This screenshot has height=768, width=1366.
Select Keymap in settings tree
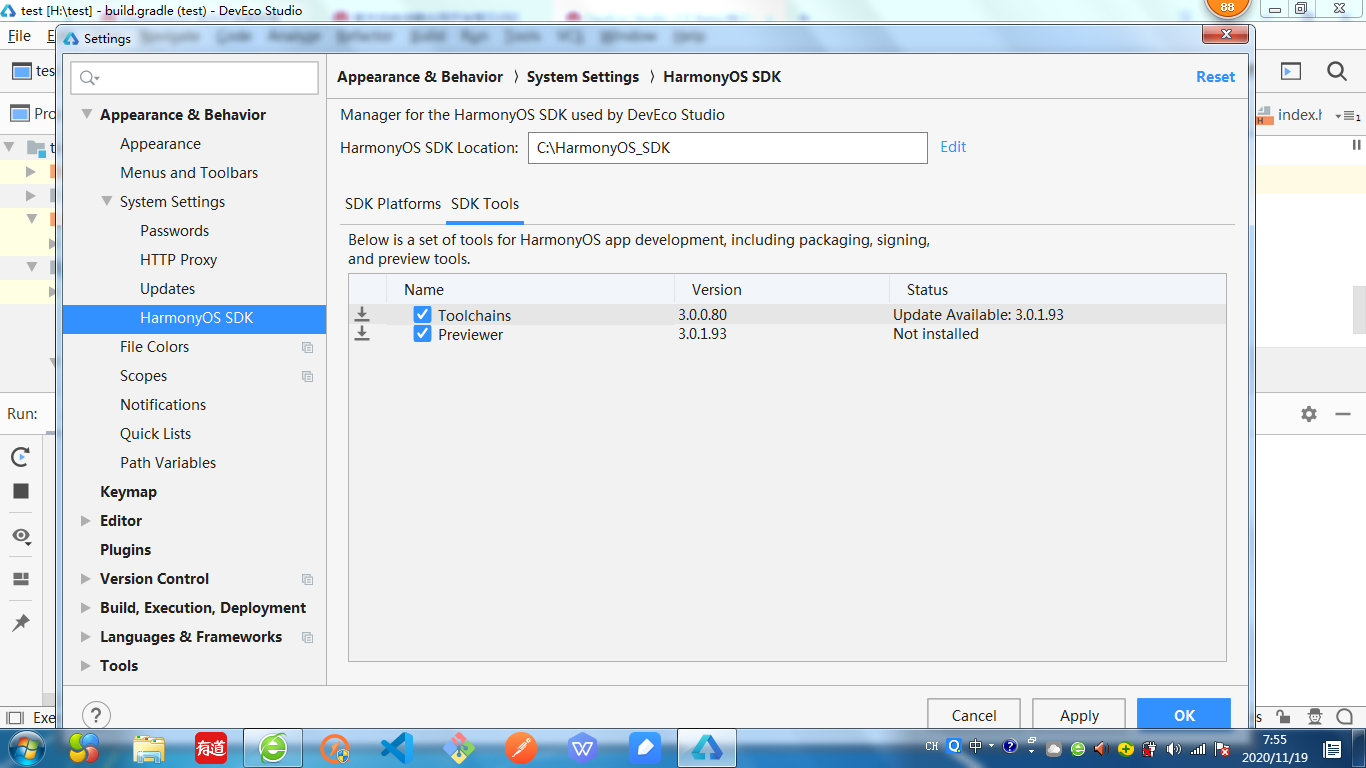(128, 492)
